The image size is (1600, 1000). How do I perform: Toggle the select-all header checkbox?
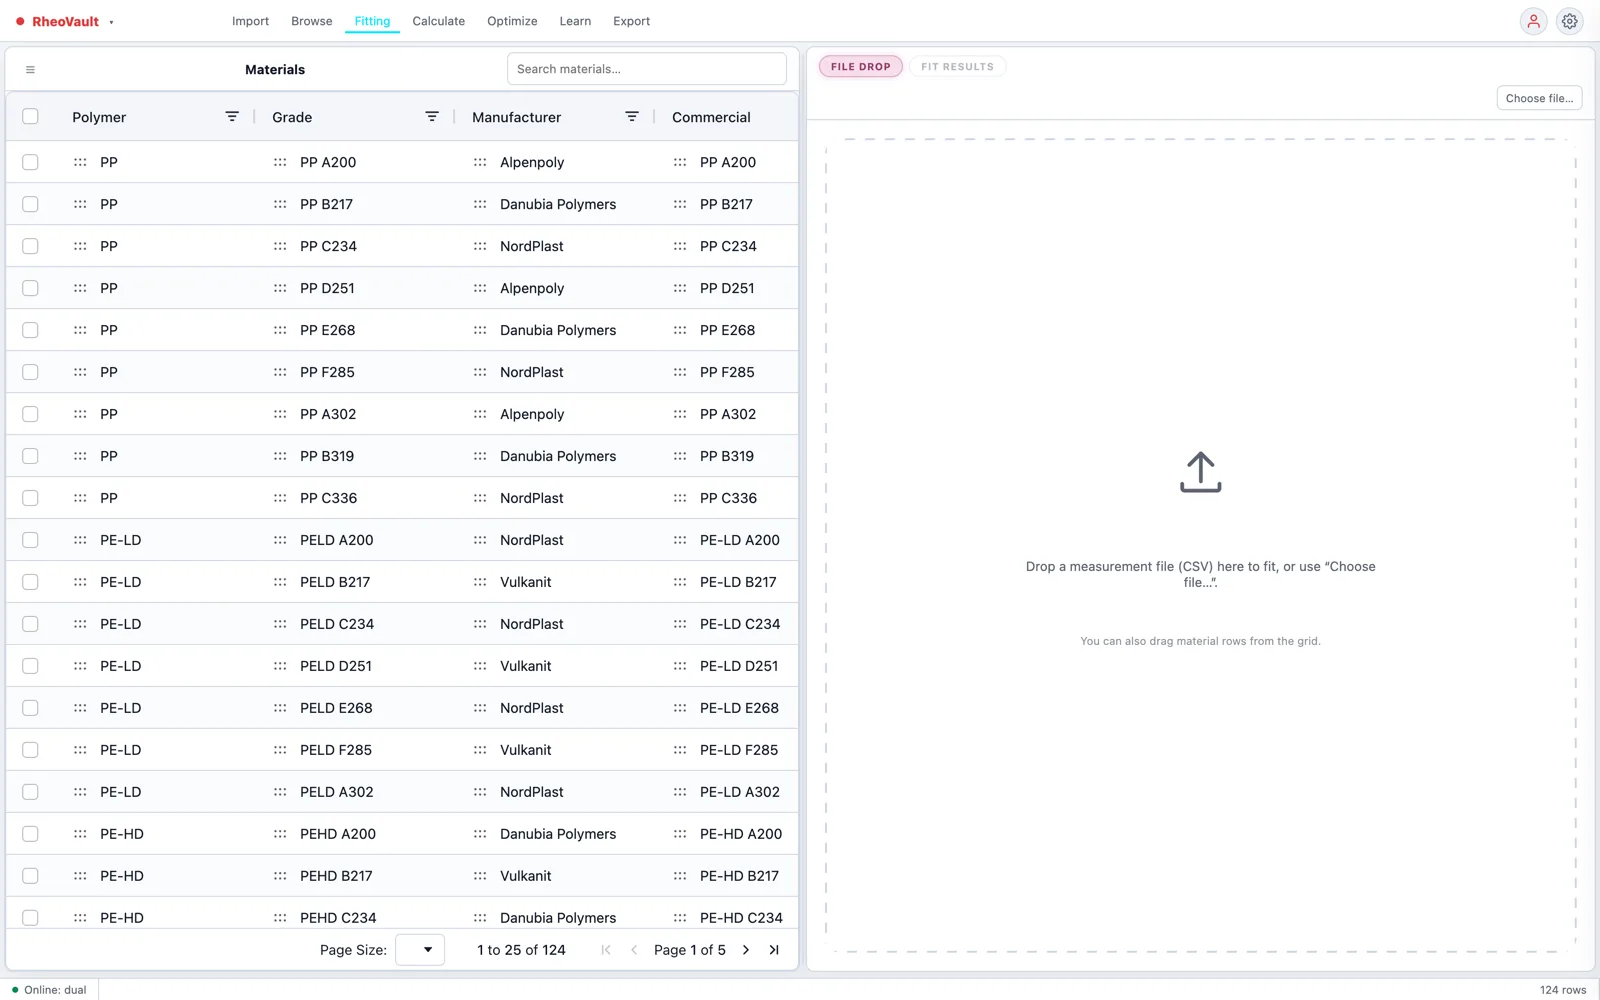click(x=30, y=117)
